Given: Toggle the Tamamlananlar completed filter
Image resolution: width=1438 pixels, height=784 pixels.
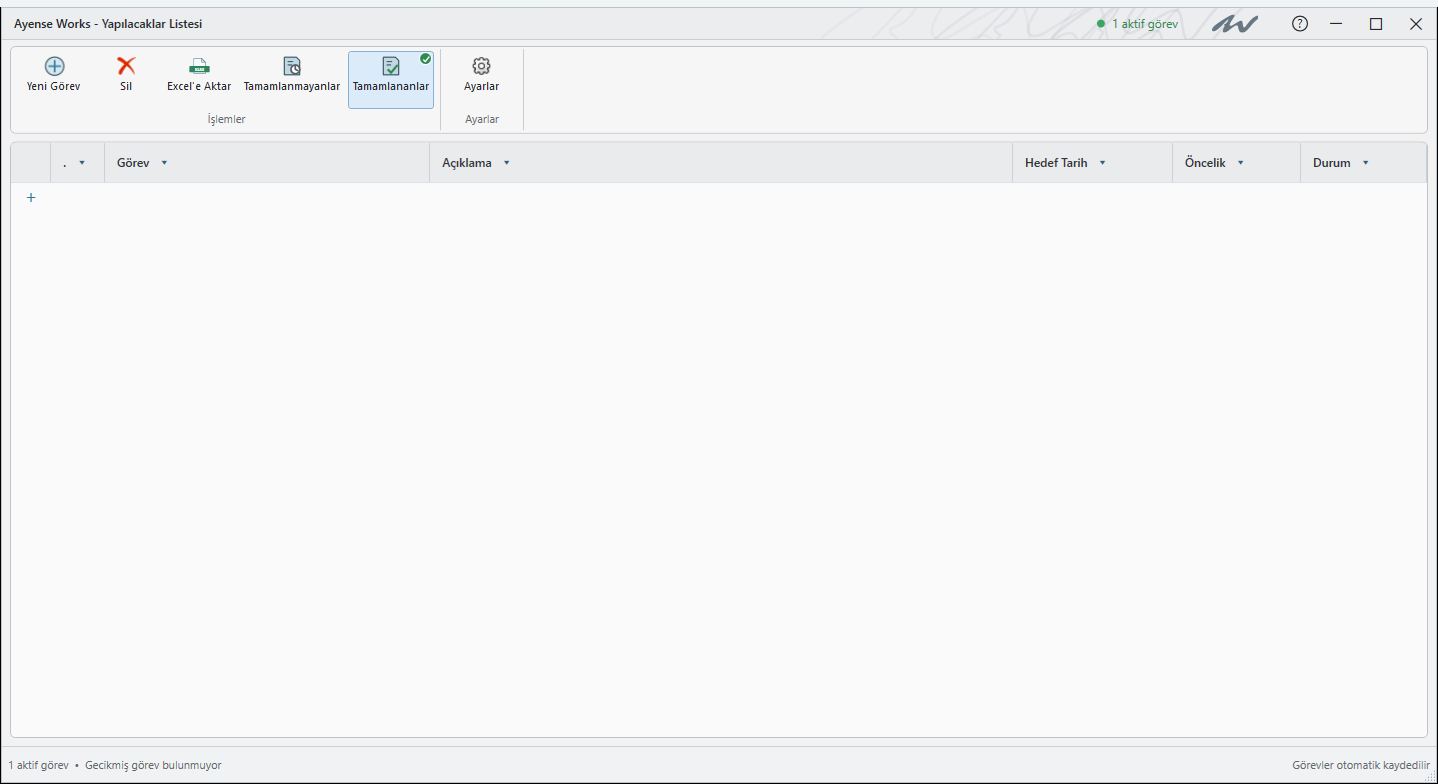Looking at the screenshot, I should tap(391, 80).
